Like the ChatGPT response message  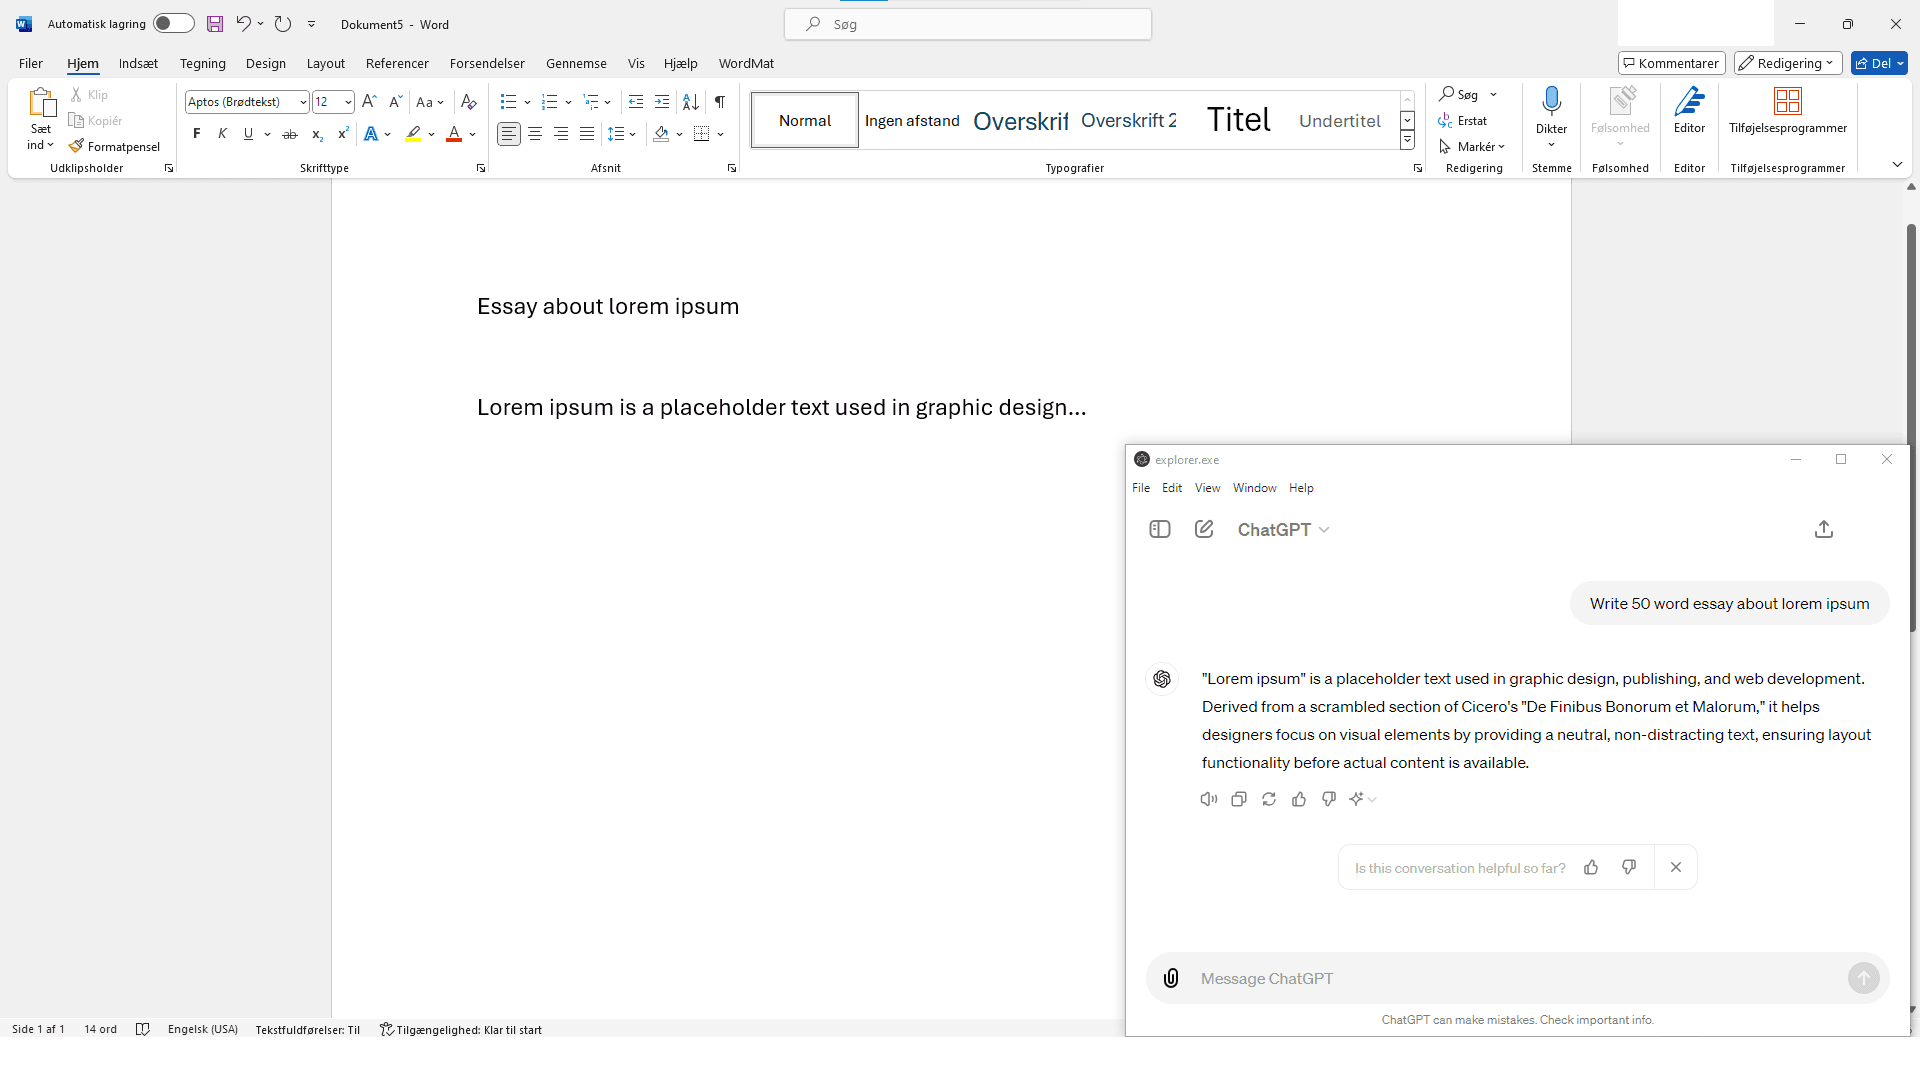click(1299, 799)
